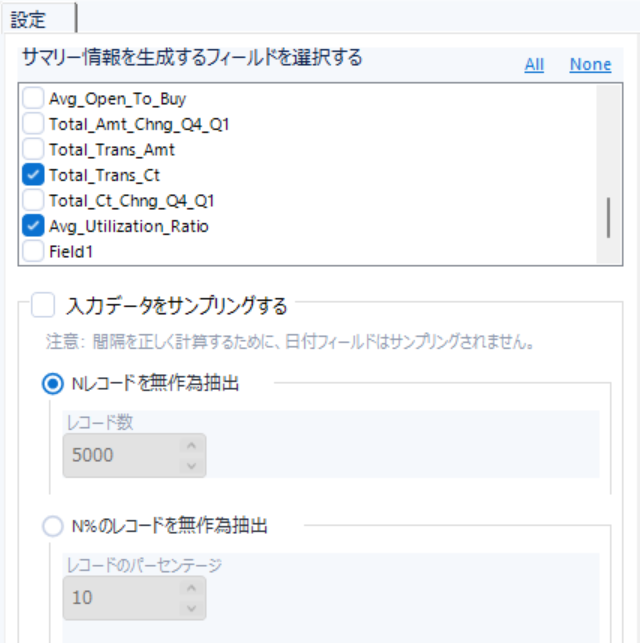Check the Total_Amt_Chng_Q4_Q1 checkbox
Viewport: 640px width, 643px height.
[x=33, y=124]
